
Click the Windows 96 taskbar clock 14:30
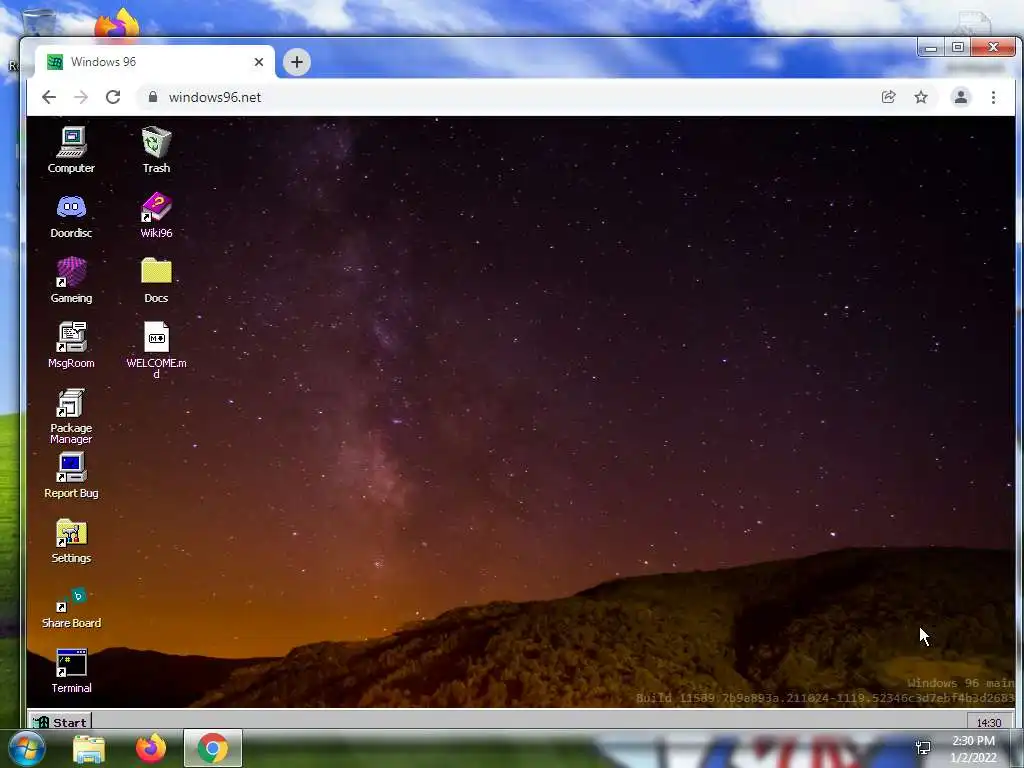(989, 722)
